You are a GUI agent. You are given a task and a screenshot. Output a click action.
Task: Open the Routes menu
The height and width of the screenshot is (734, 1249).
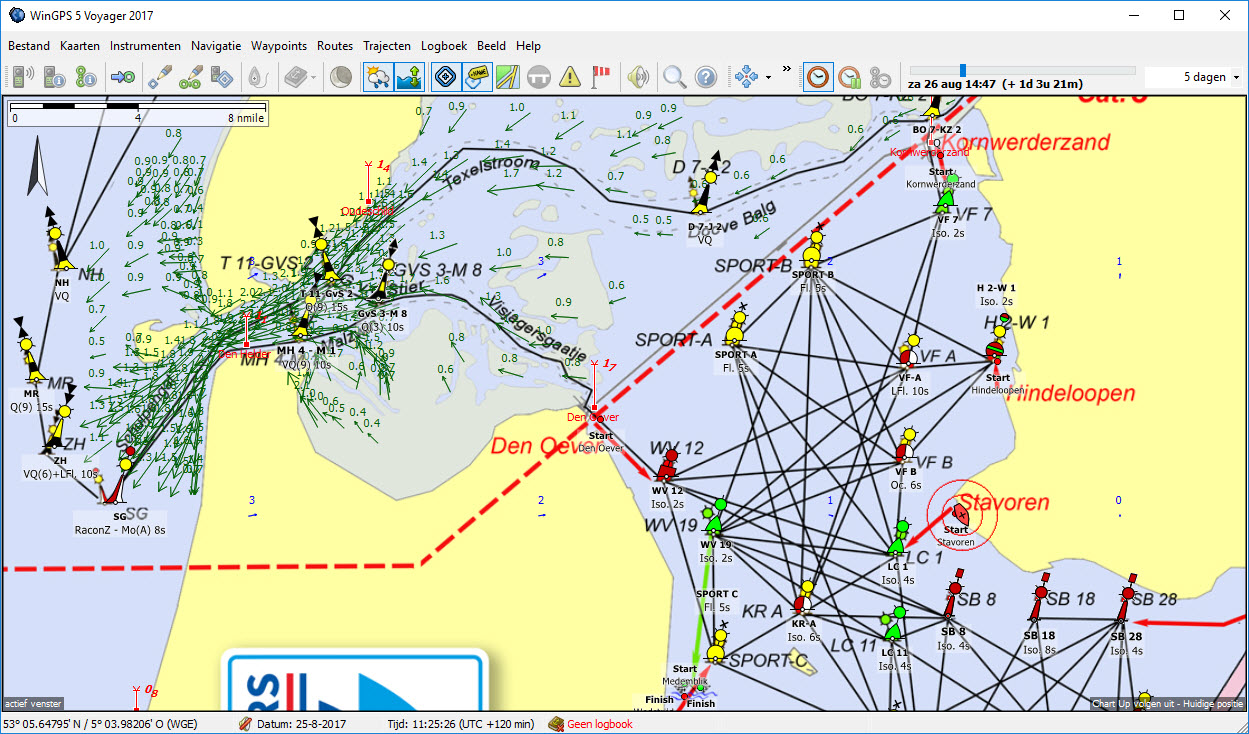335,46
